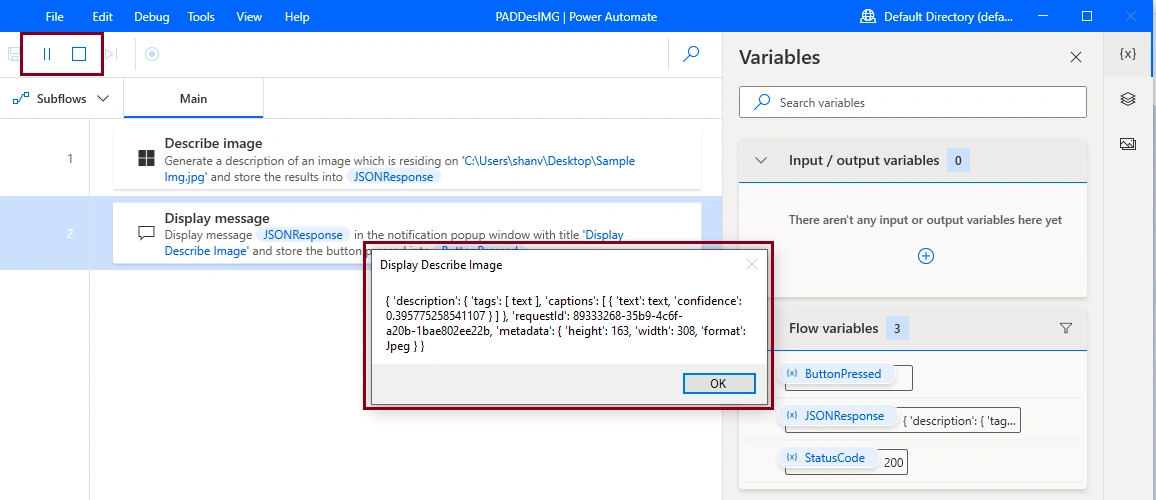1156x500 pixels.
Task: Select the JSONResponse flow variable
Action: point(838,416)
